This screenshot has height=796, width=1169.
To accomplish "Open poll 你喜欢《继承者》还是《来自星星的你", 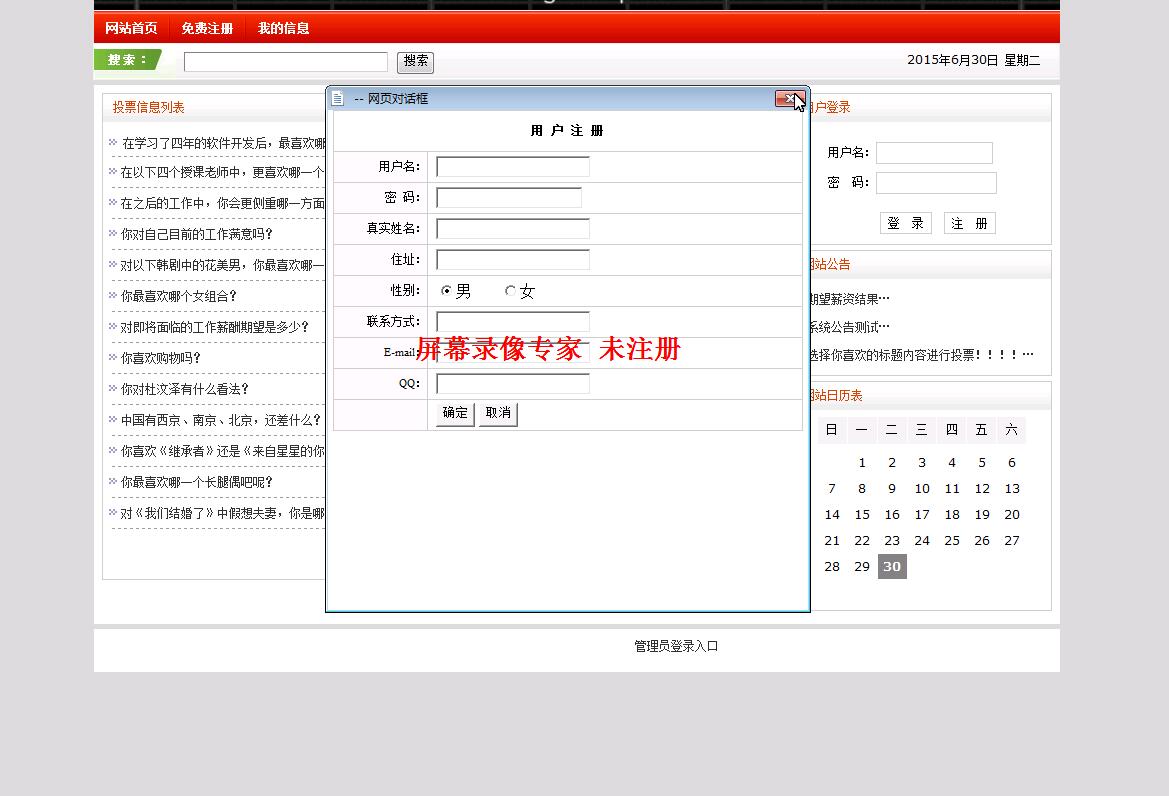I will click(223, 451).
